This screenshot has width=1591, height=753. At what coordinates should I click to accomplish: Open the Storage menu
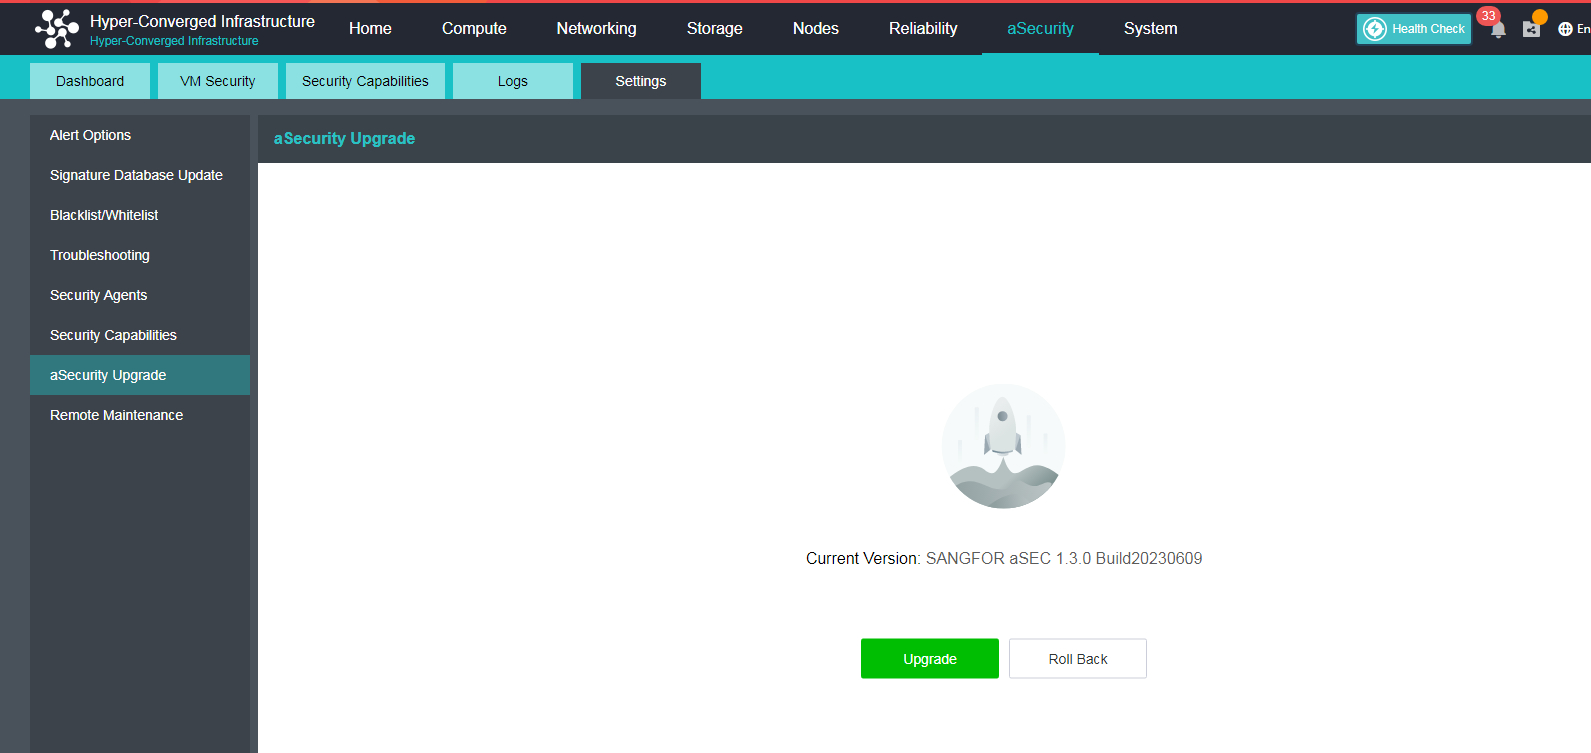pos(715,29)
